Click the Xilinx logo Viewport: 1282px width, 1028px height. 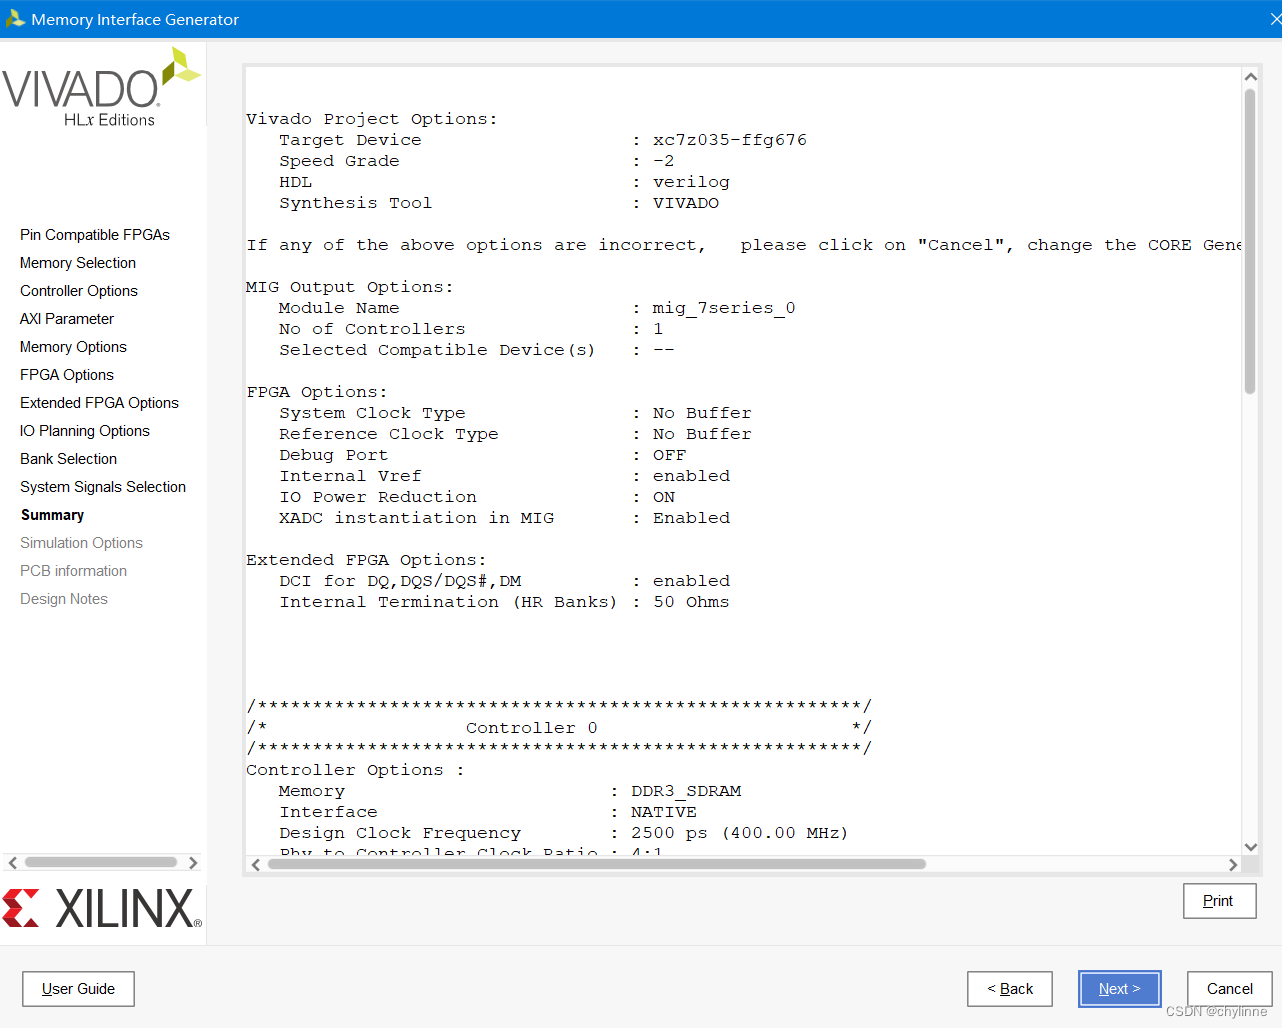click(102, 908)
